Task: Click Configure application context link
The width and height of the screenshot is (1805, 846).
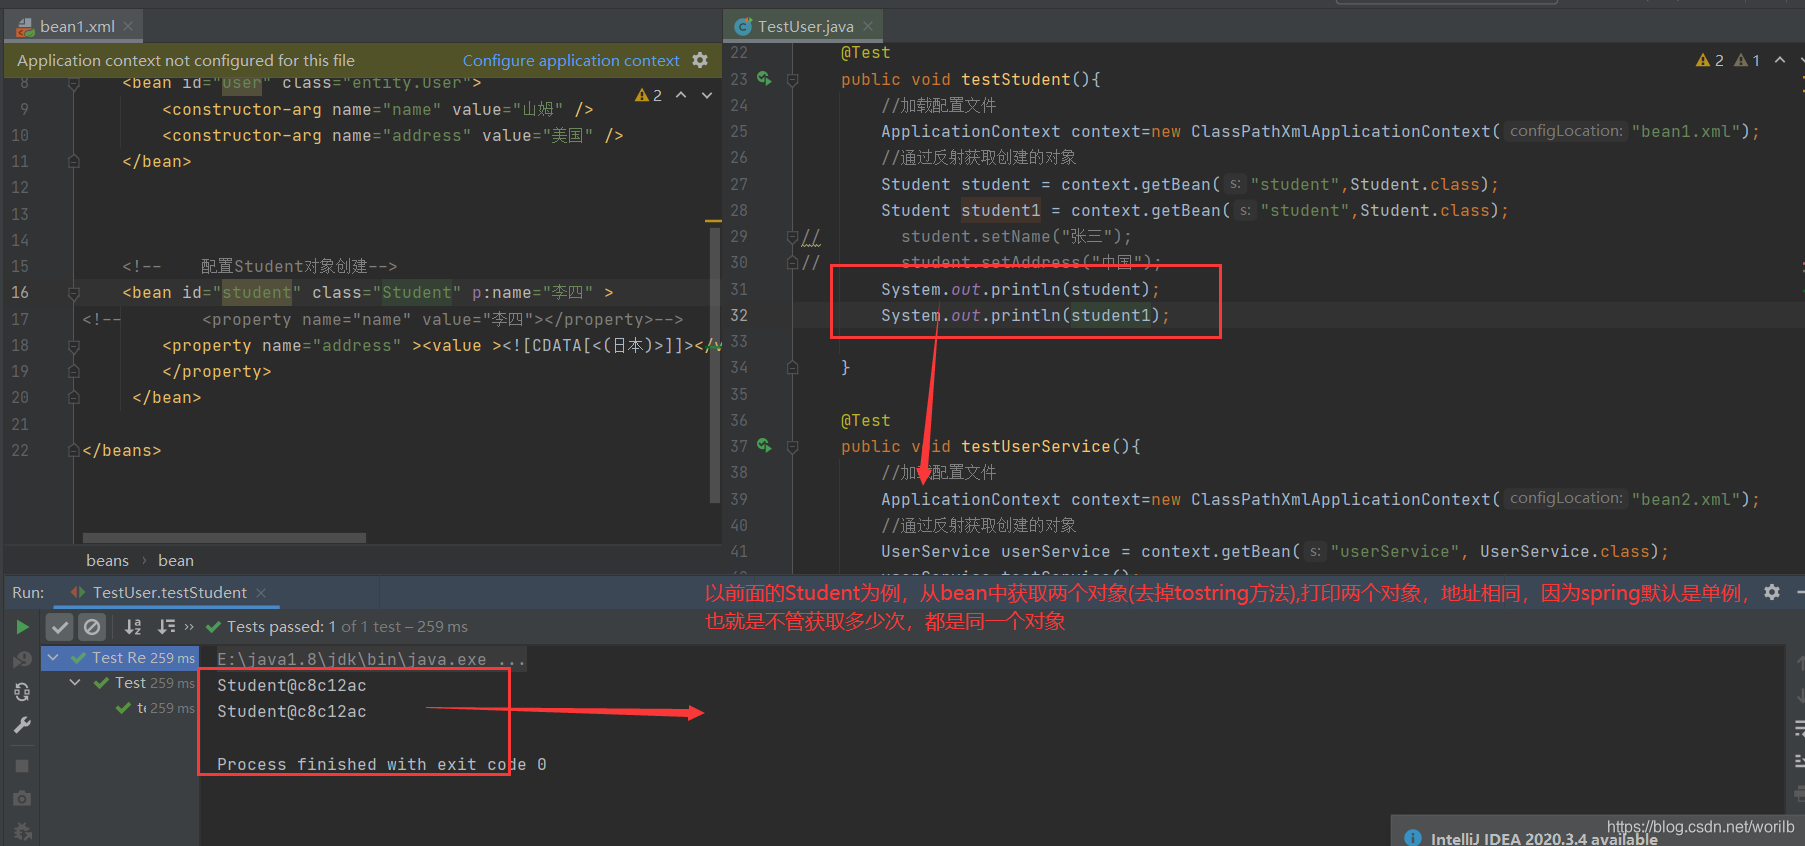Action: [x=571, y=60]
